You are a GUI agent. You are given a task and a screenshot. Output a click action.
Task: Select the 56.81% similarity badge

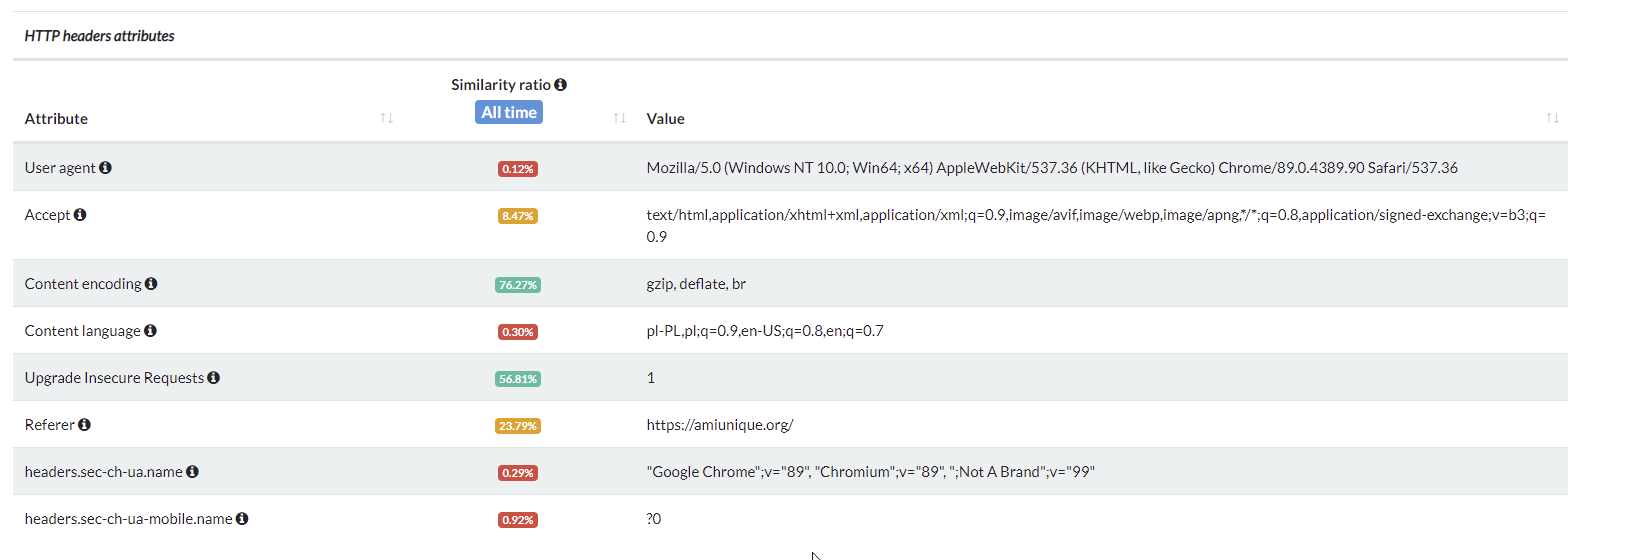pos(518,379)
